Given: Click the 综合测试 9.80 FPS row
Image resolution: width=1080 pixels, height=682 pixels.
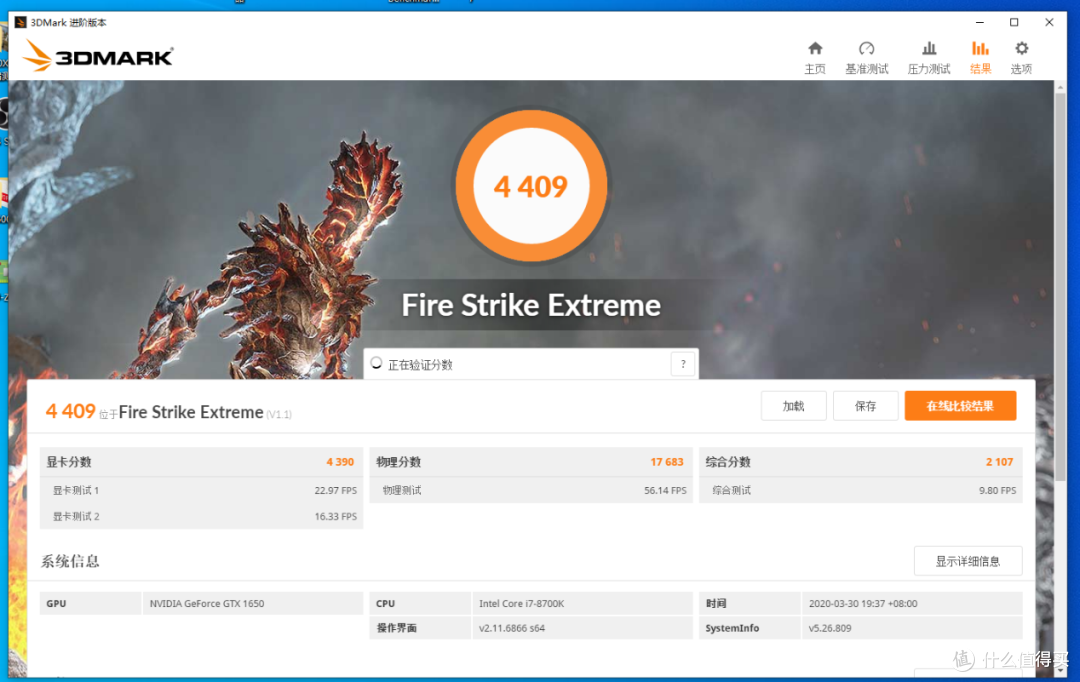Looking at the screenshot, I should pyautogui.click(x=860, y=490).
